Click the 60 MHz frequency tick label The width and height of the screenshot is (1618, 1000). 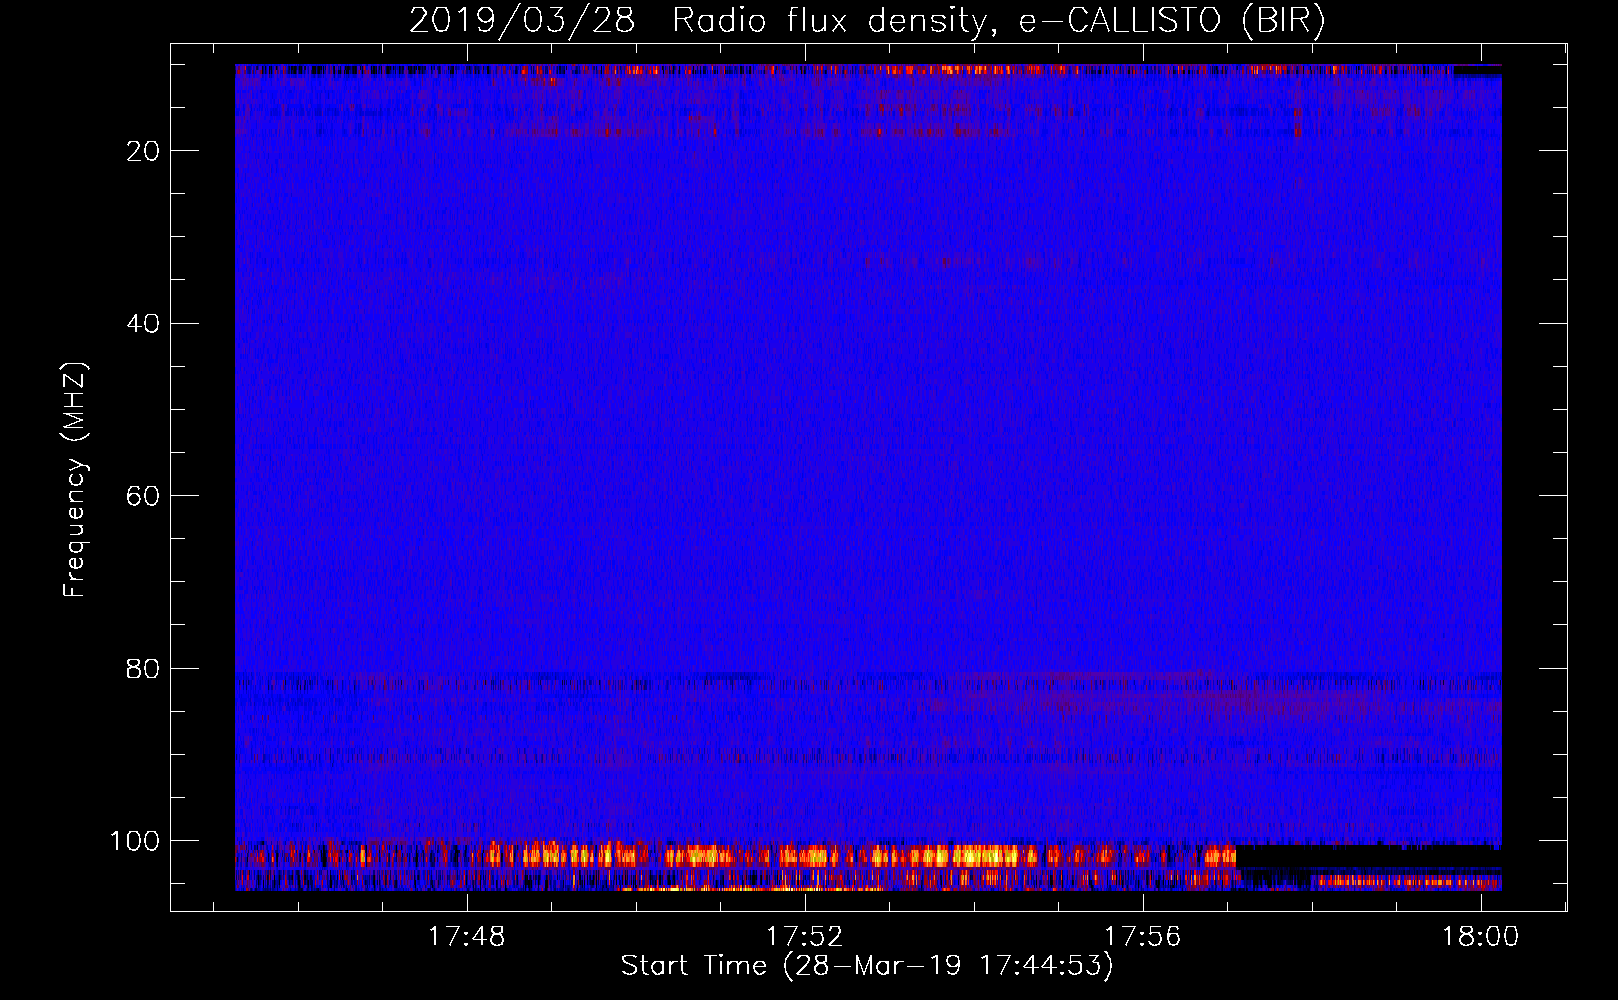143,497
